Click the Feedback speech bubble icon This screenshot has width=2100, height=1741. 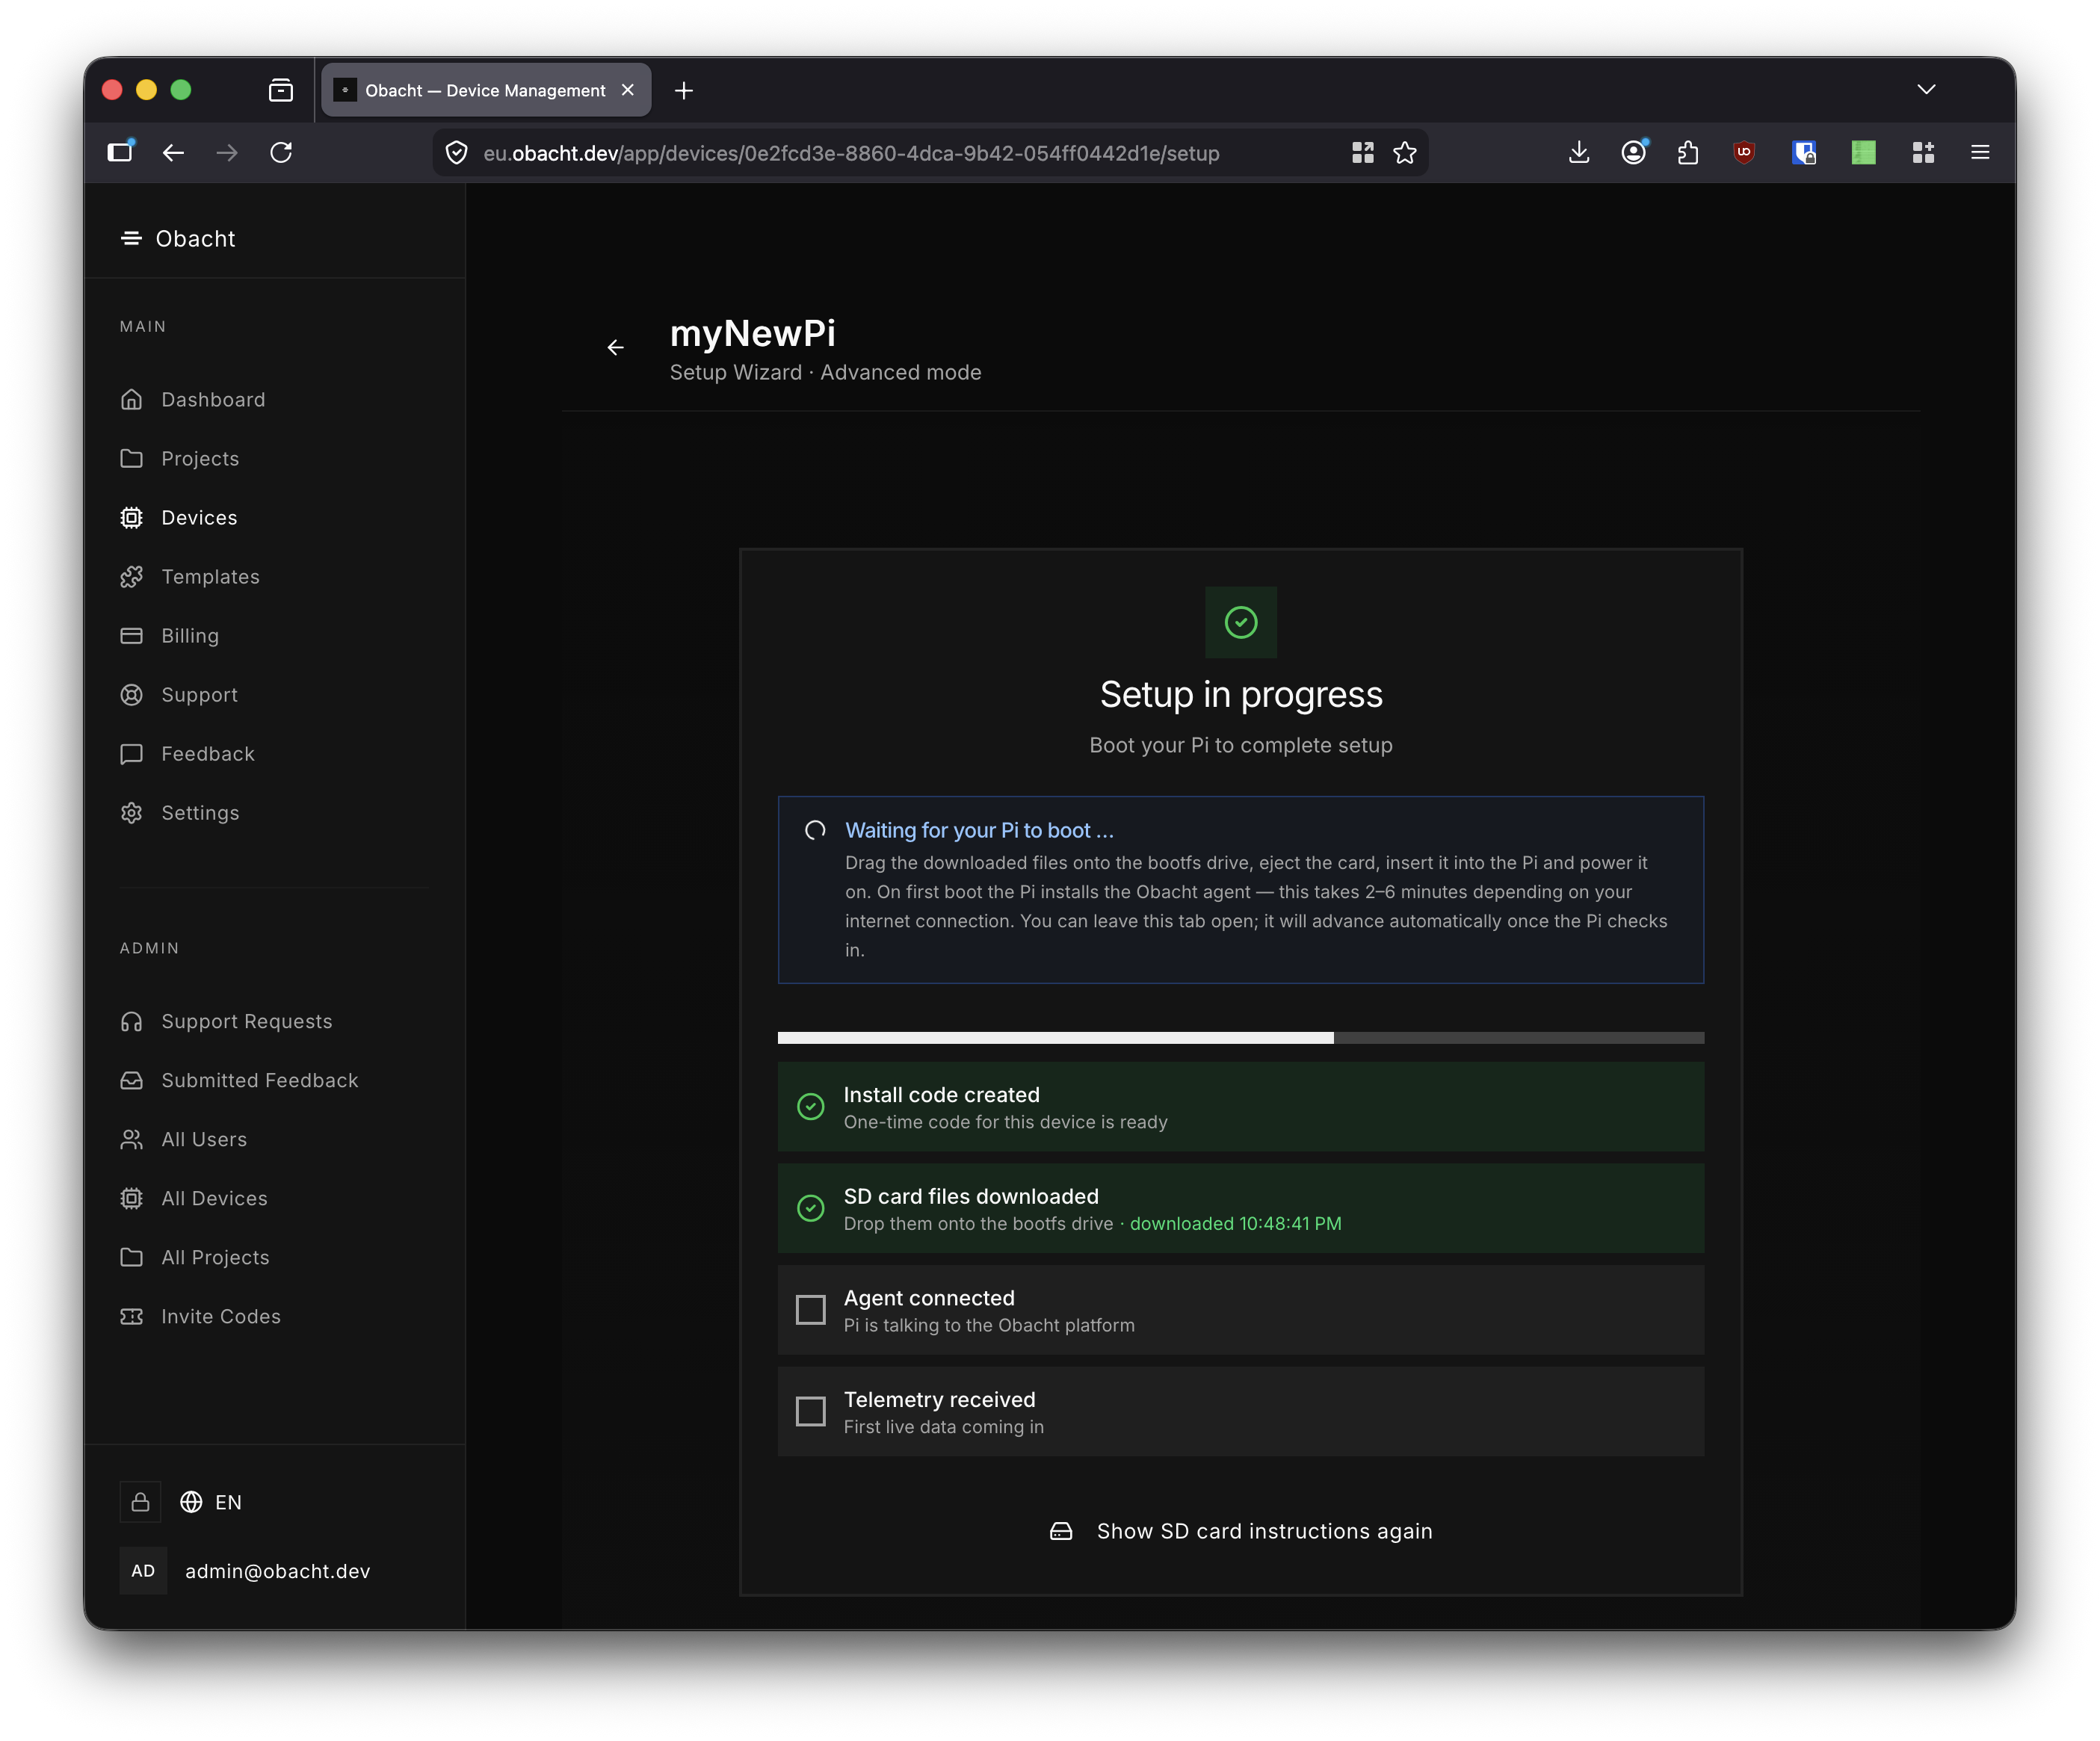tap(132, 754)
